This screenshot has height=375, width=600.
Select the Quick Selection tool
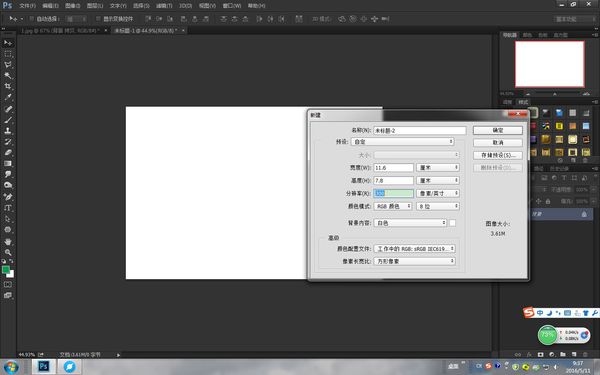(x=8, y=75)
